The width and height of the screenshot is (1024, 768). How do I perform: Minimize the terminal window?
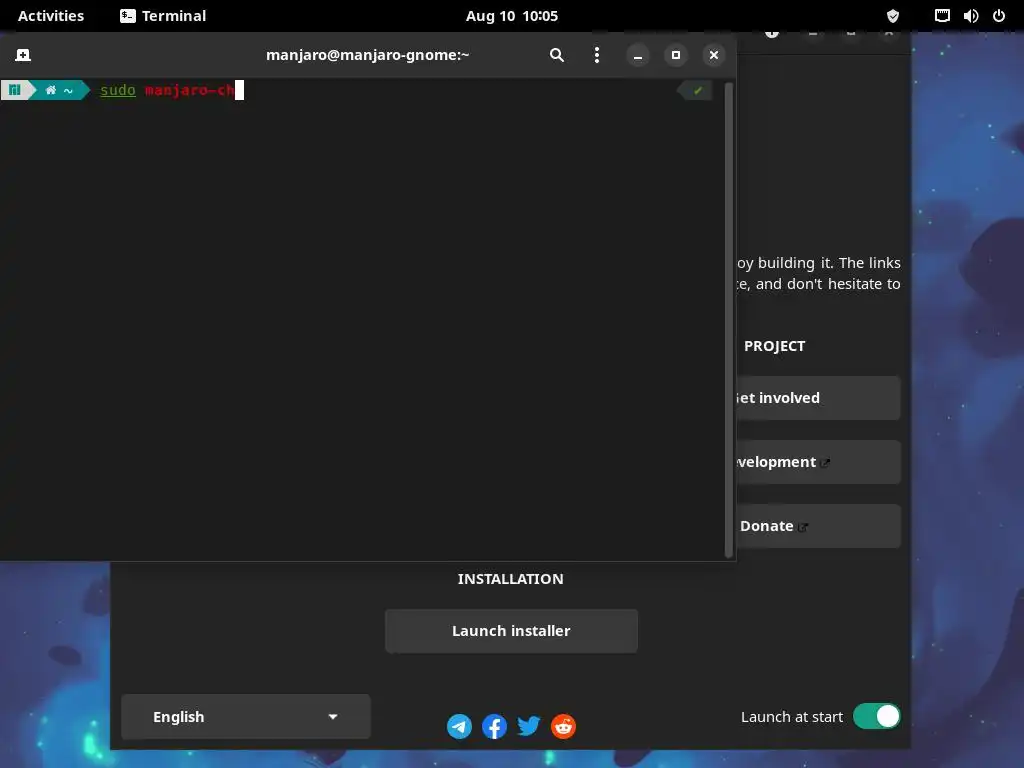click(x=638, y=56)
